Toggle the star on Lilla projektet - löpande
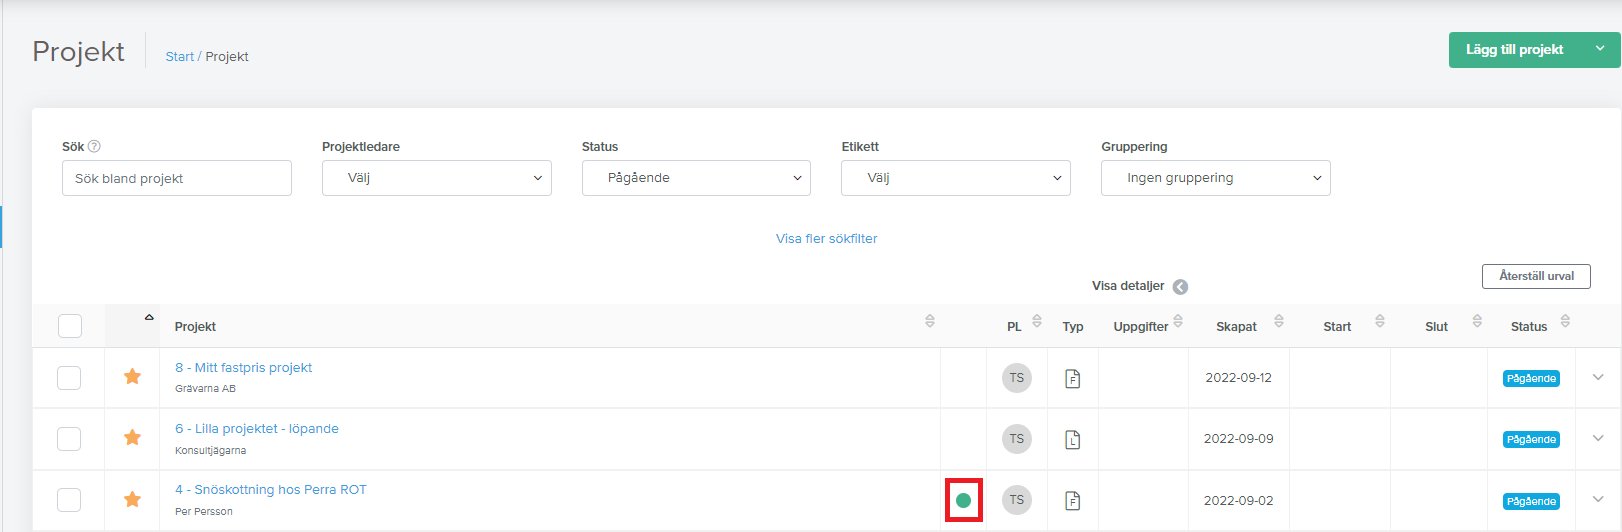The width and height of the screenshot is (1622, 532). [132, 438]
